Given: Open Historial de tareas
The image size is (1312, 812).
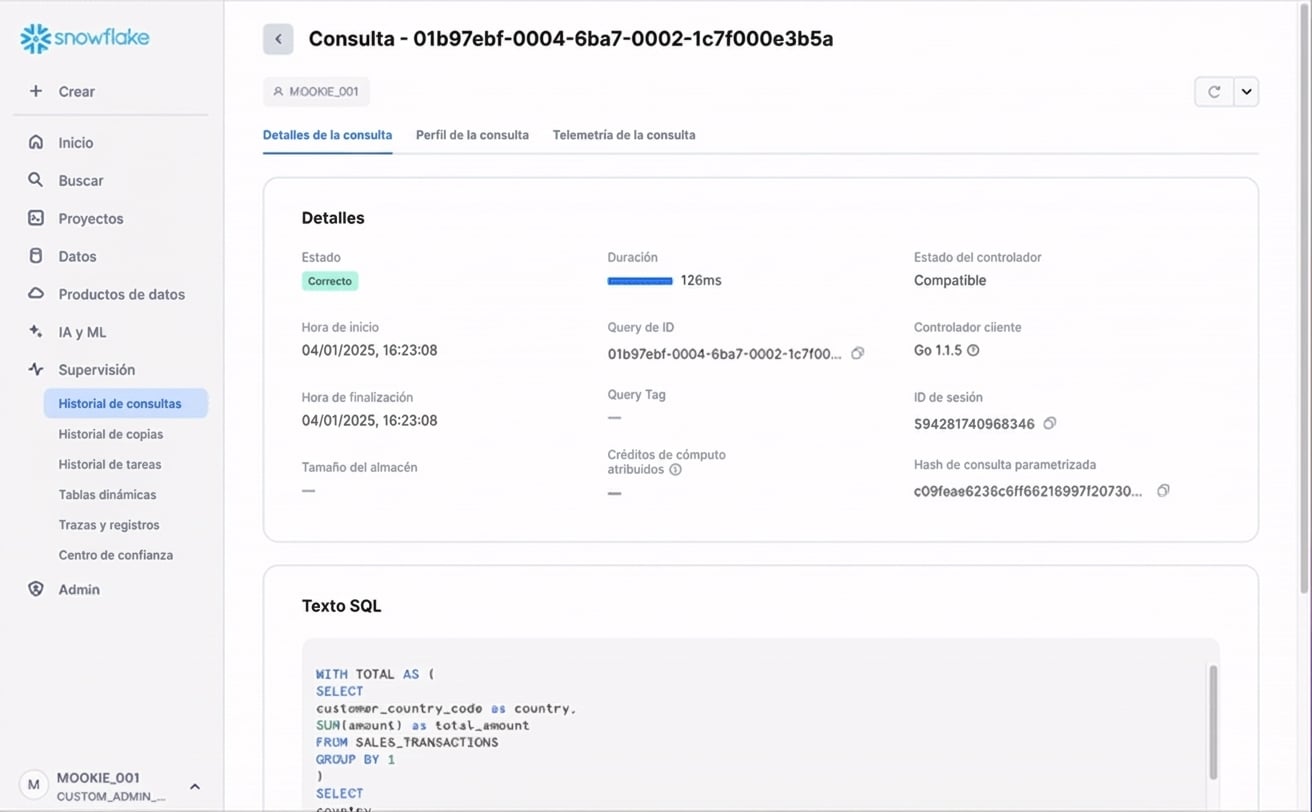Looking at the screenshot, I should click(110, 464).
